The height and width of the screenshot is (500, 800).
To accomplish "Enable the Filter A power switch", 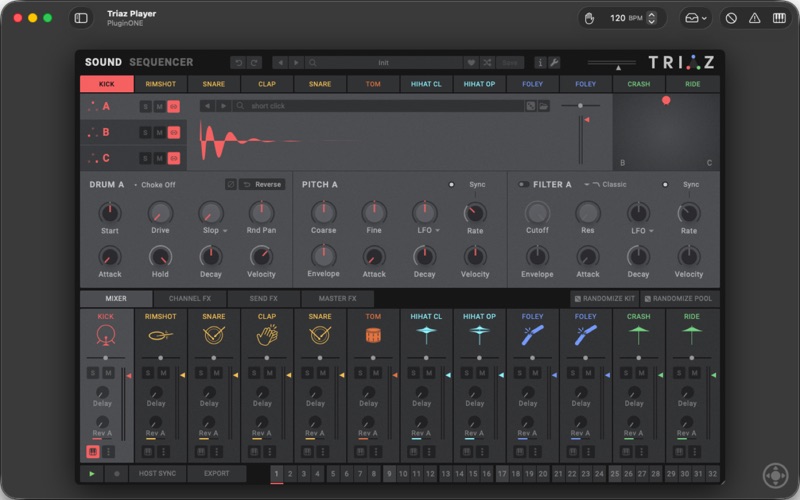I will point(523,185).
